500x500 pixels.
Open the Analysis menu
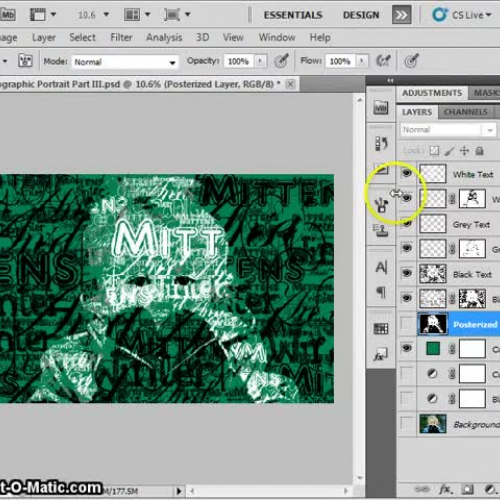click(164, 38)
